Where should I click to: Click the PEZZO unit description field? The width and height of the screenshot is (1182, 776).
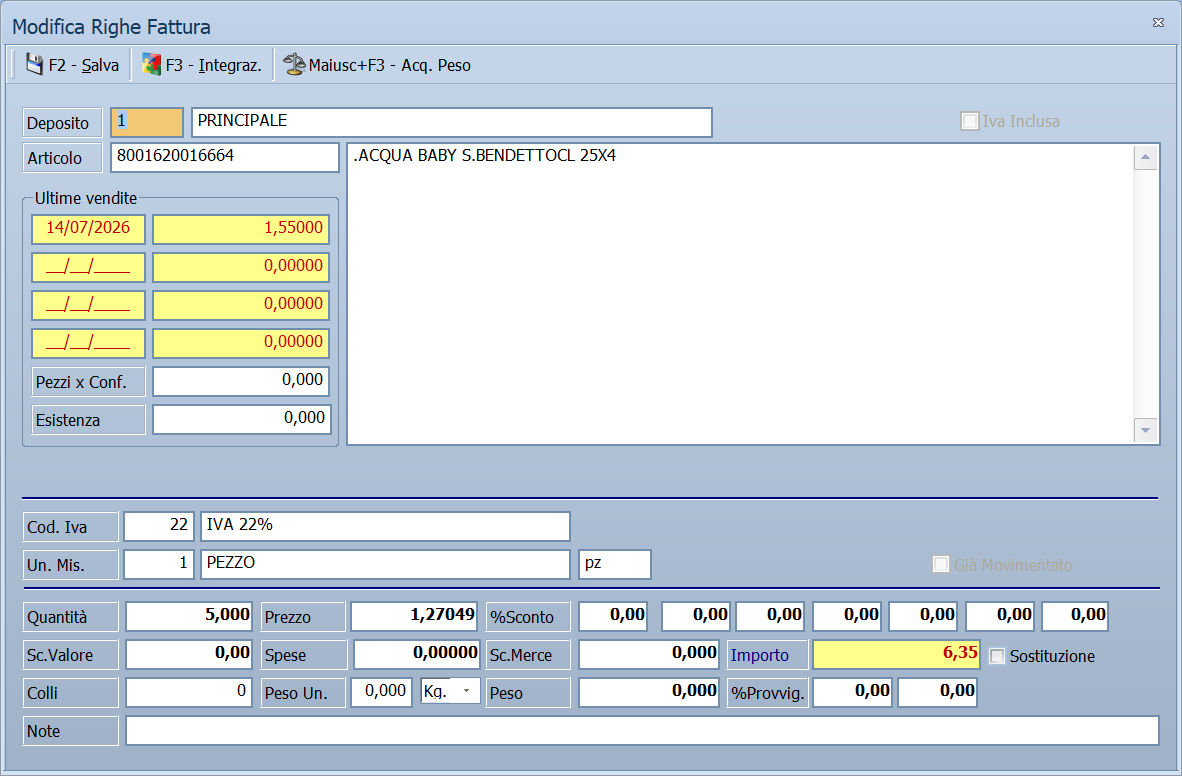(385, 564)
